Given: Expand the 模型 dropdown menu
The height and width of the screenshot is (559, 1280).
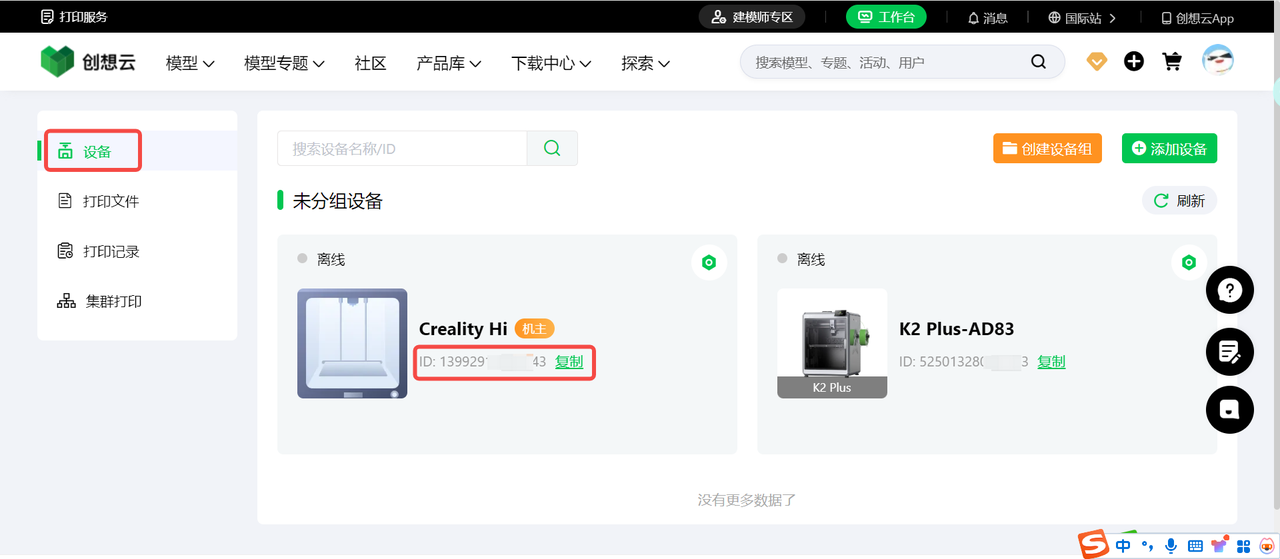Looking at the screenshot, I should [x=190, y=63].
